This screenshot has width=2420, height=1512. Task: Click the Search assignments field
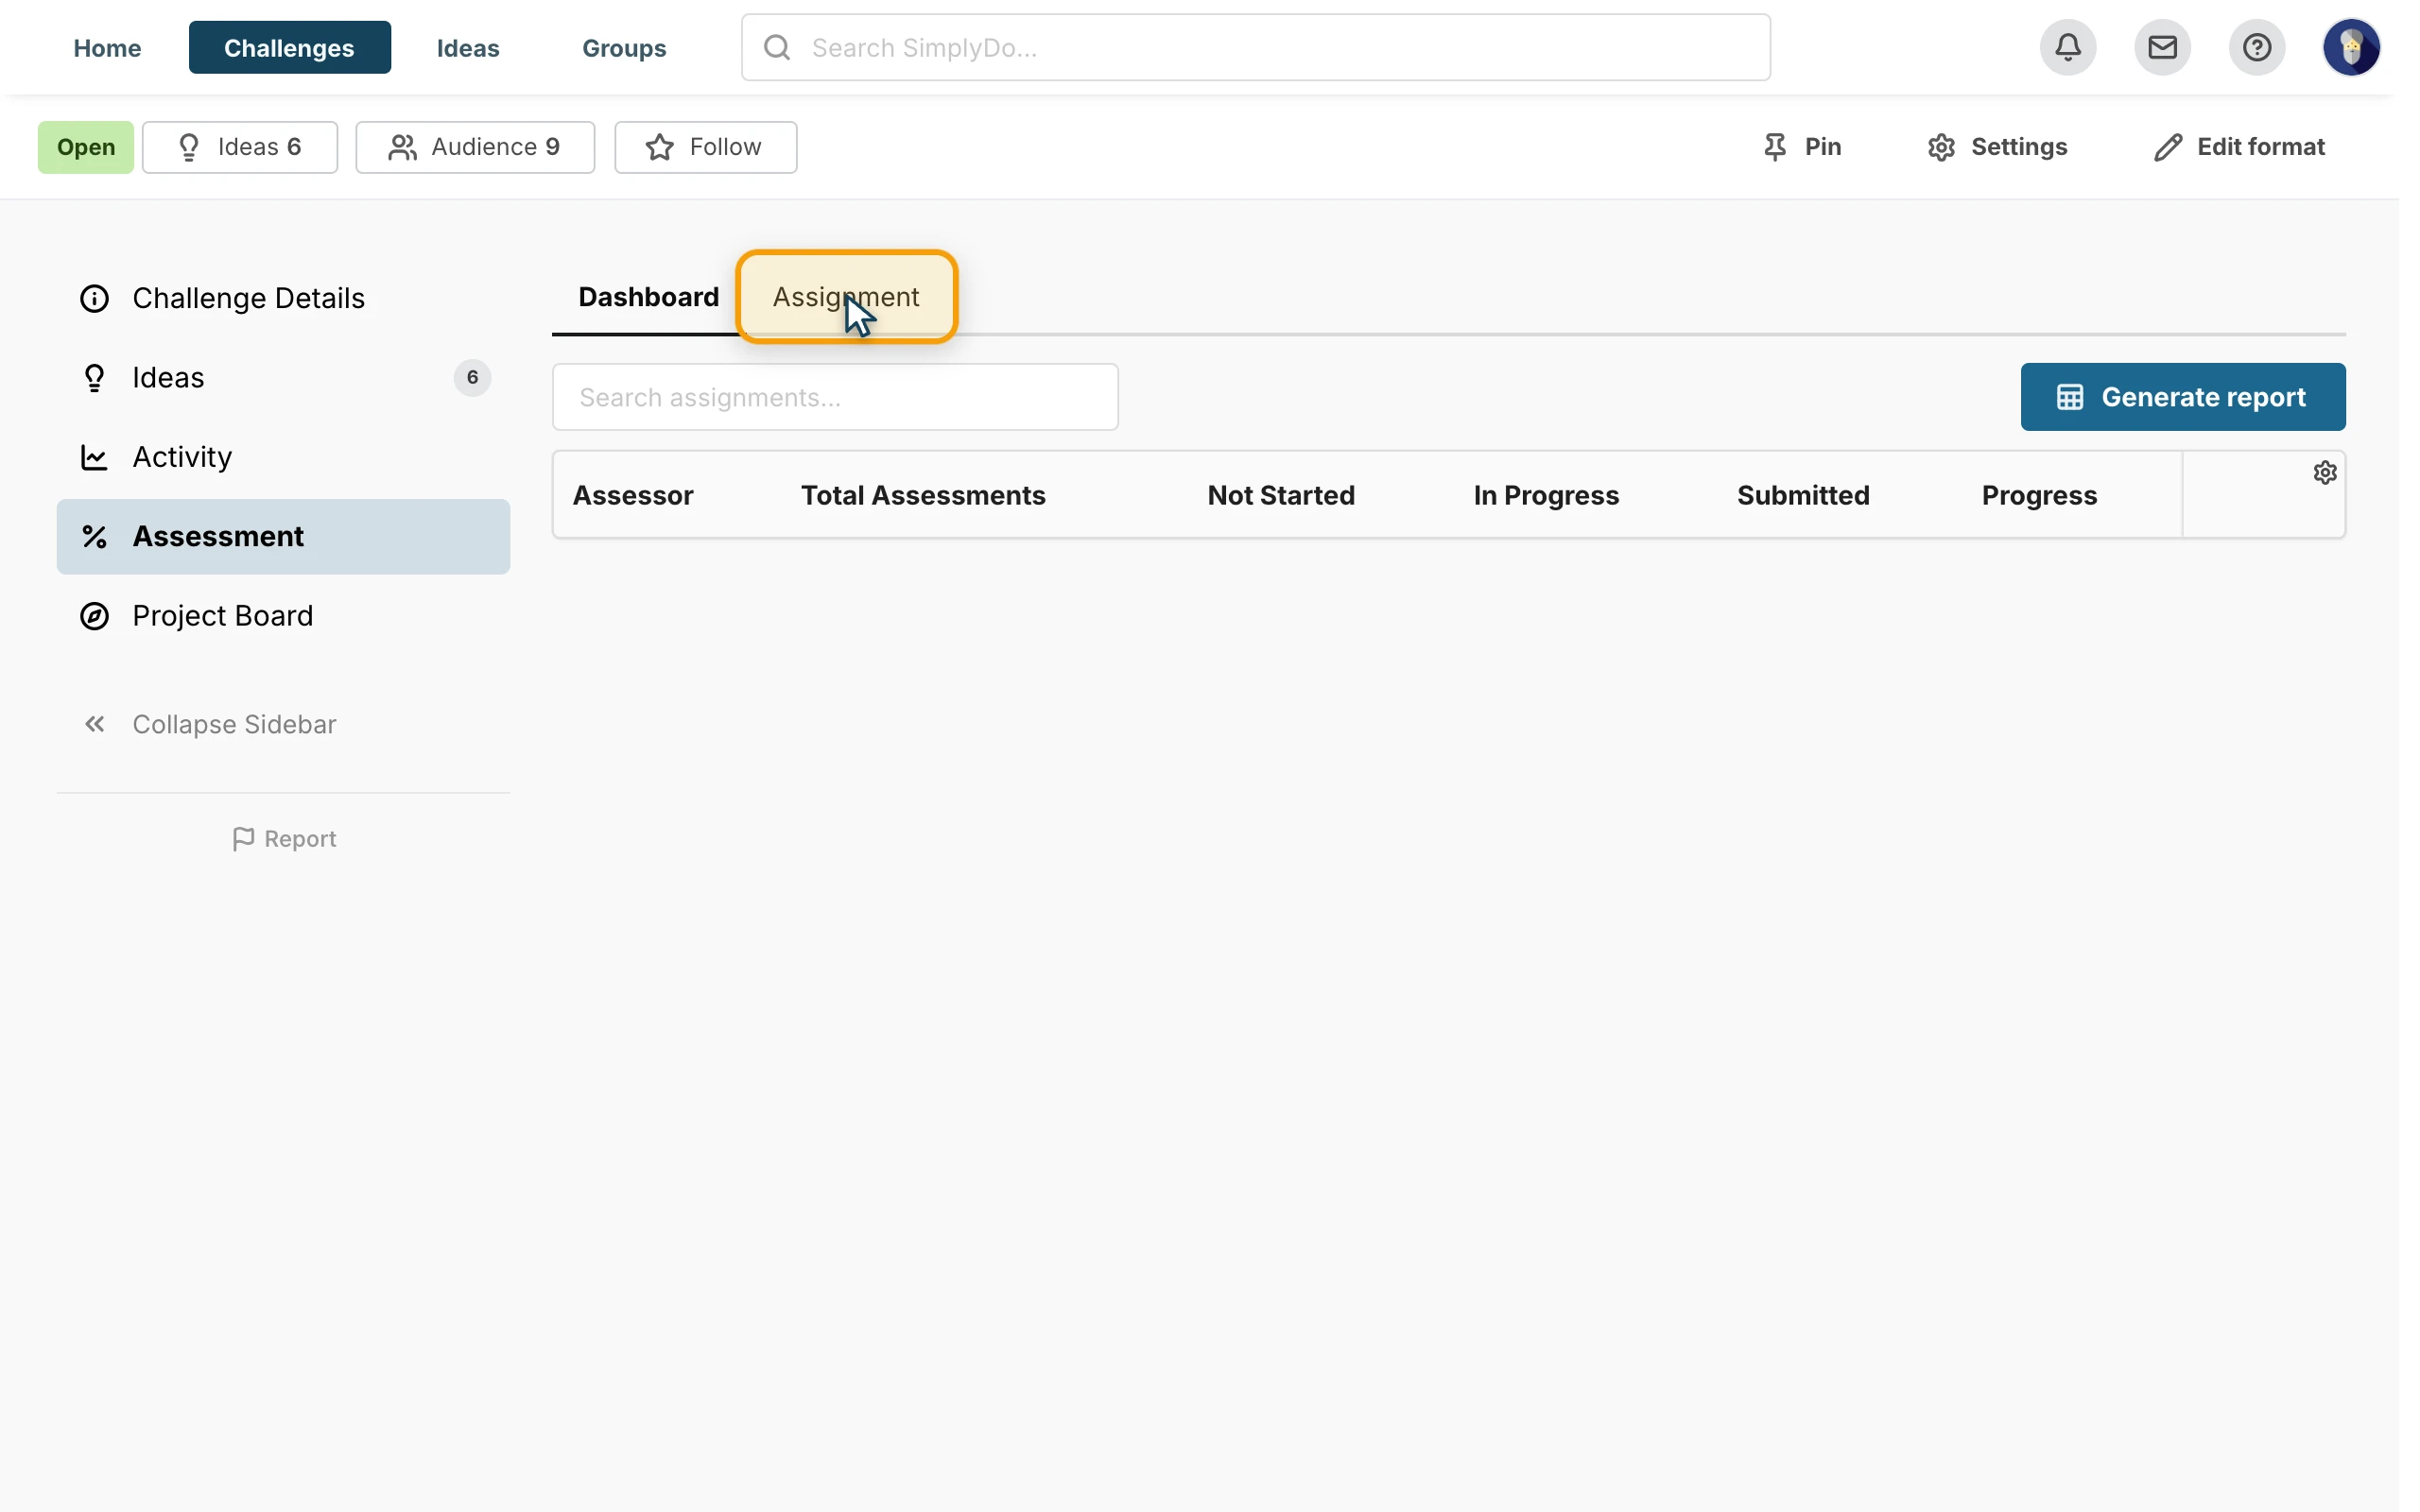(835, 397)
